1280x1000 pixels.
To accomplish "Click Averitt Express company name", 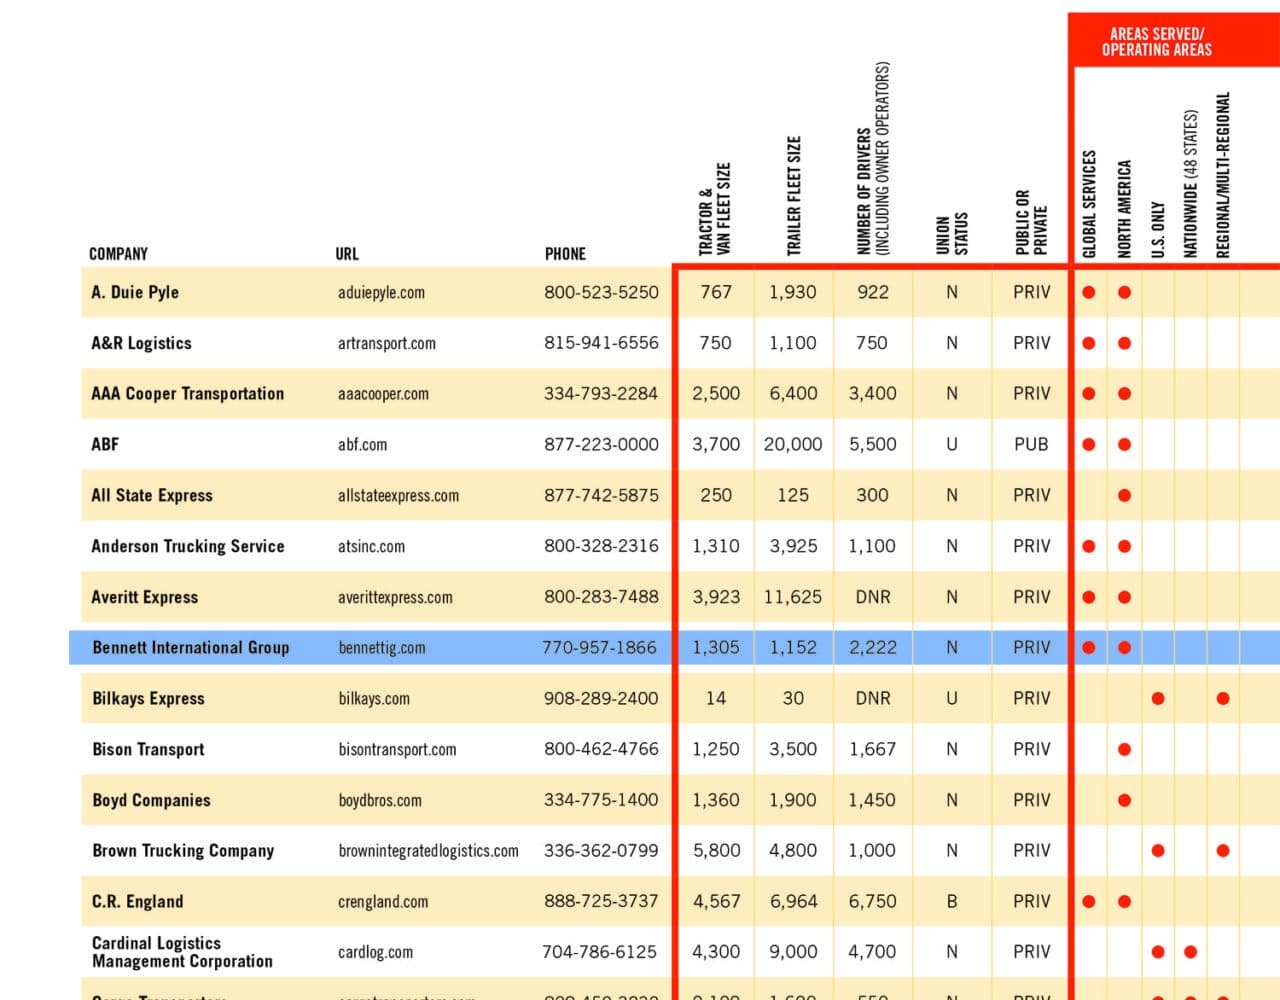I will (x=145, y=597).
